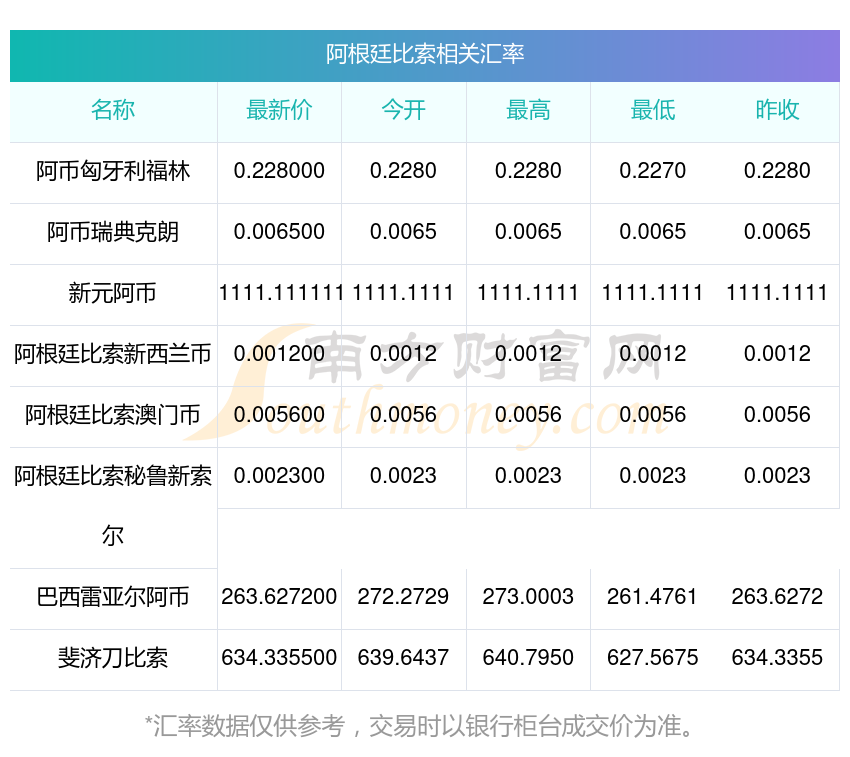Click the lowest value 0.2270
This screenshot has width=850, height=757.
[653, 171]
